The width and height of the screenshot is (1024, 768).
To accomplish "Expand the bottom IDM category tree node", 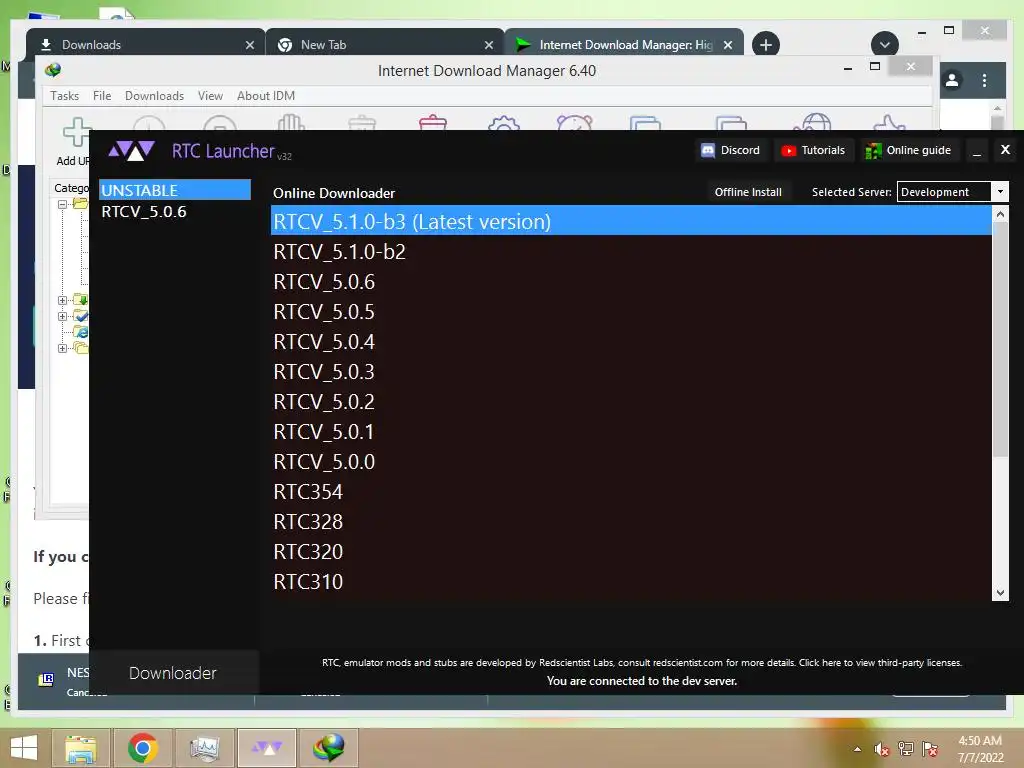I will [63, 348].
